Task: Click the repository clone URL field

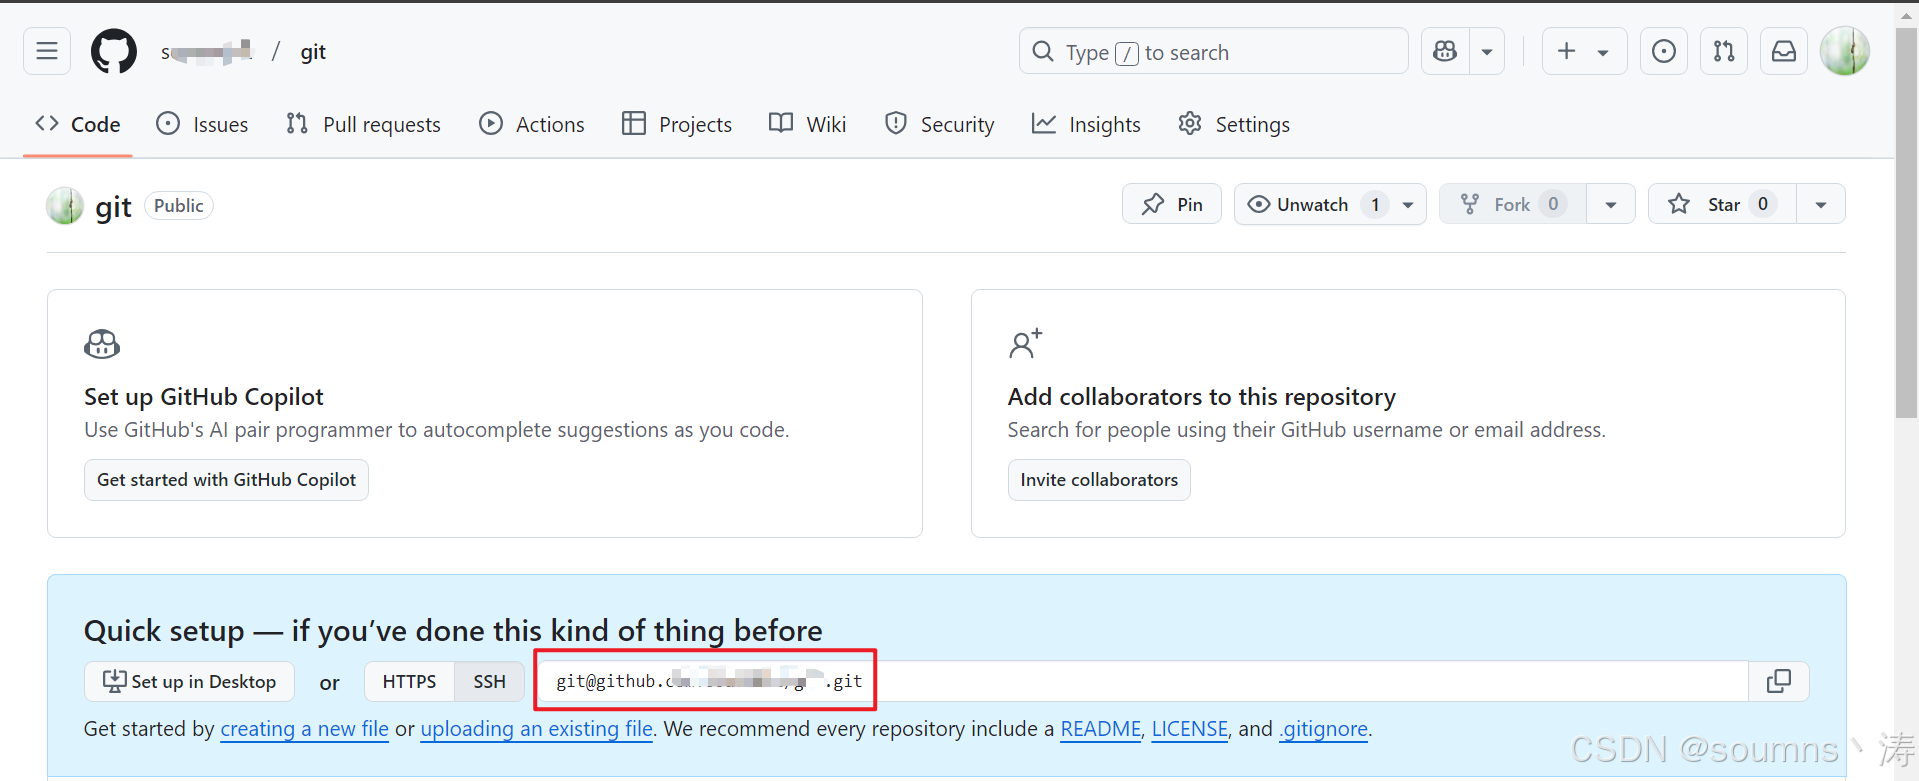Action: click(x=1142, y=681)
